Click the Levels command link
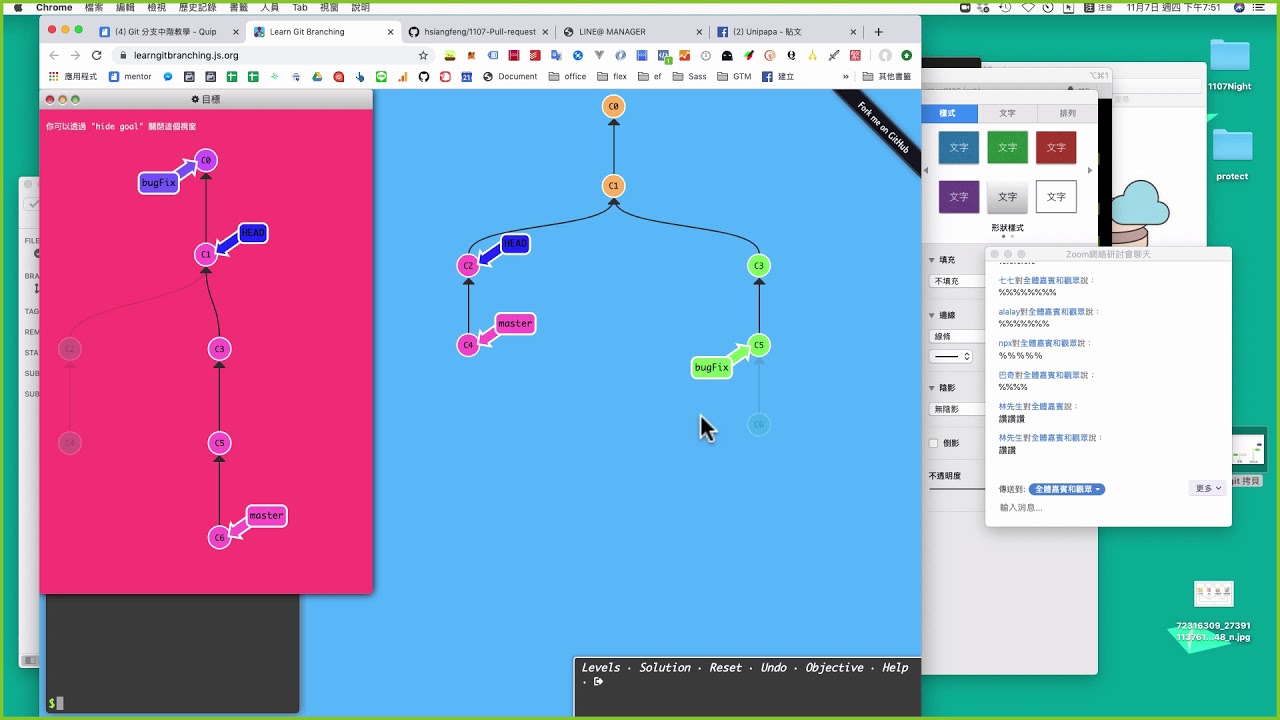Viewport: 1280px width, 720px height. pyautogui.click(x=601, y=668)
